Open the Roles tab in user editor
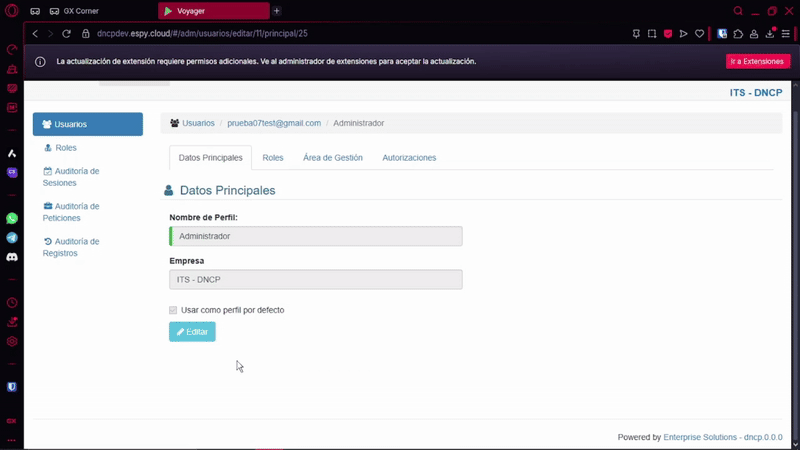 click(x=273, y=158)
